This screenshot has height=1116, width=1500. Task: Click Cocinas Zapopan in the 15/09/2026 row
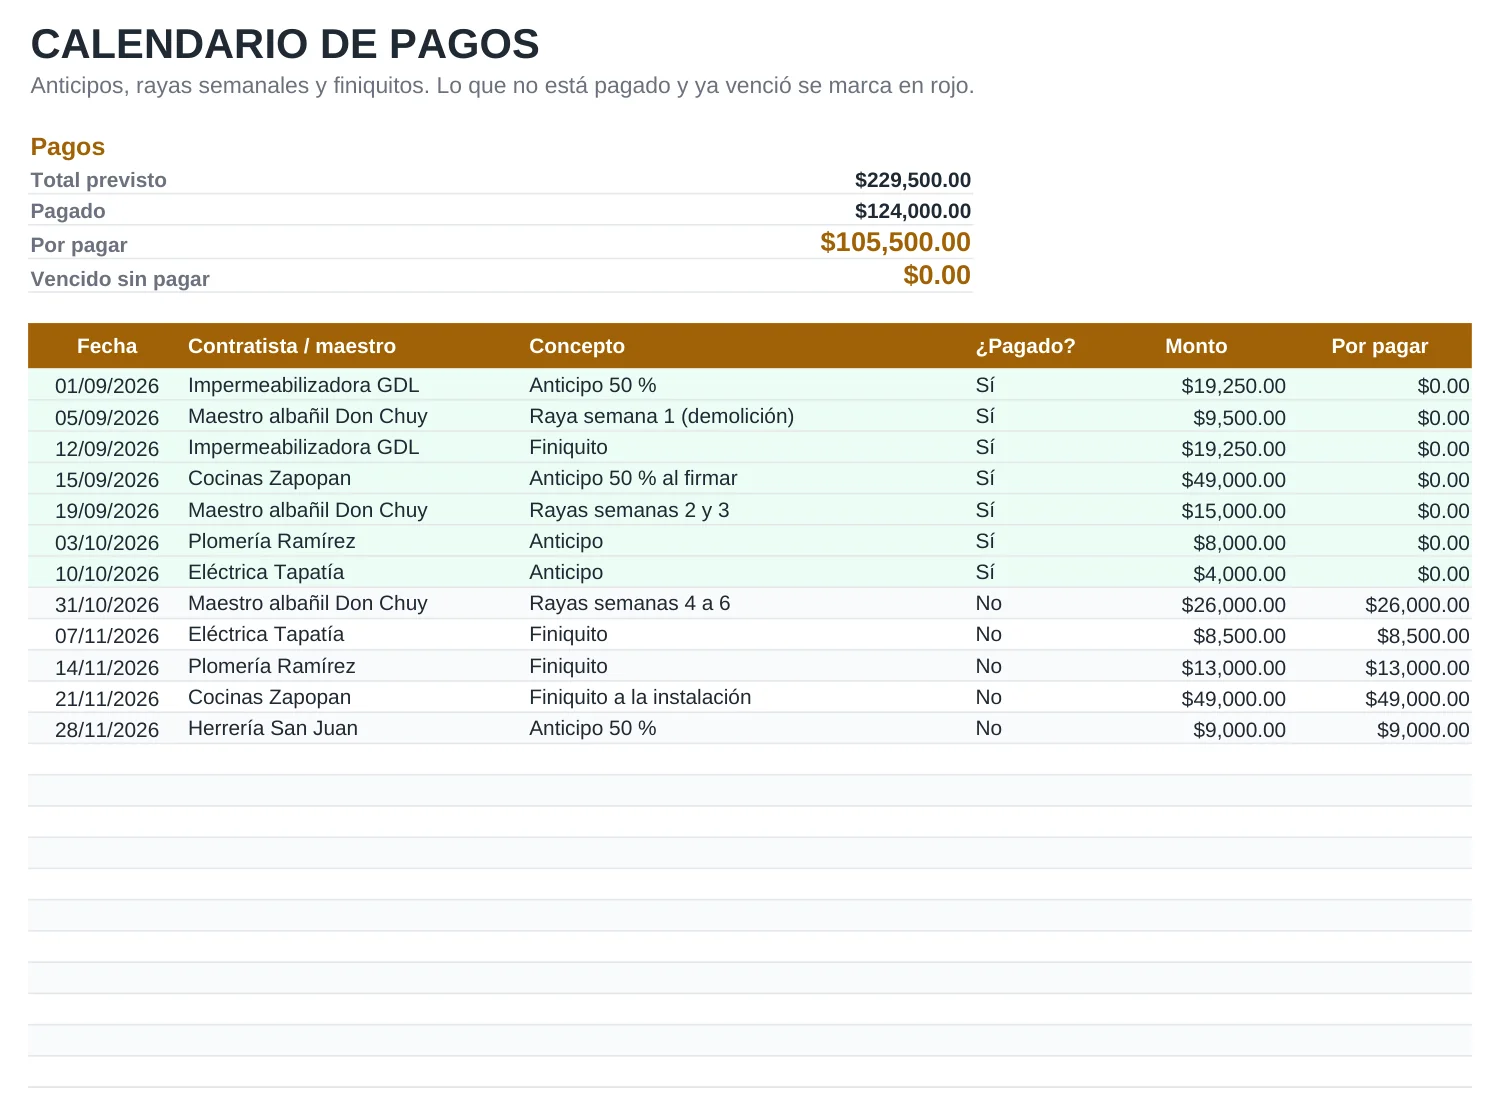tap(270, 478)
